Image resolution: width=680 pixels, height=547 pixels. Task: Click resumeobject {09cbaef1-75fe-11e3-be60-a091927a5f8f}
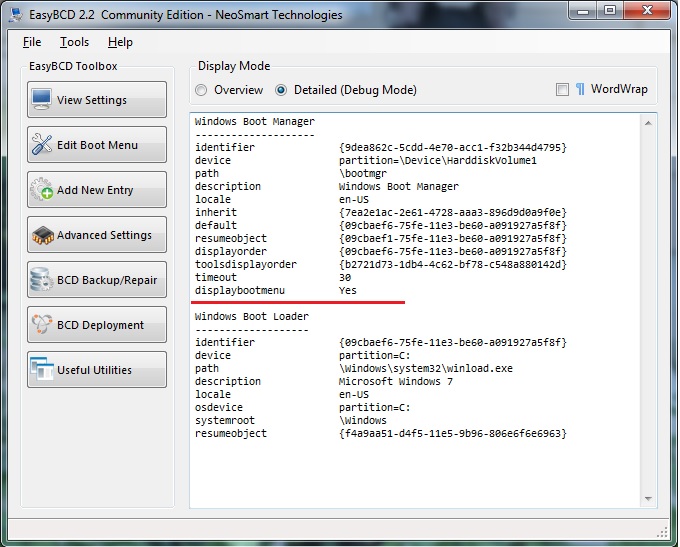(453, 239)
